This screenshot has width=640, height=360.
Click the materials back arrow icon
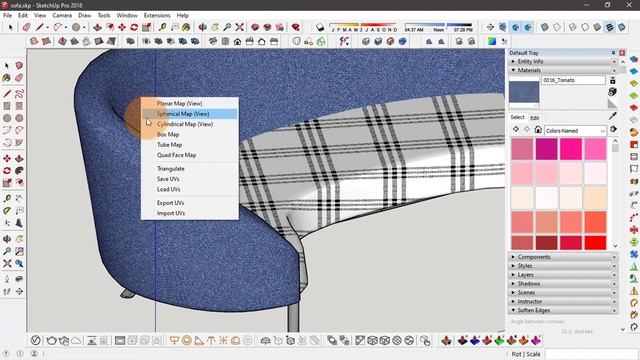click(516, 130)
